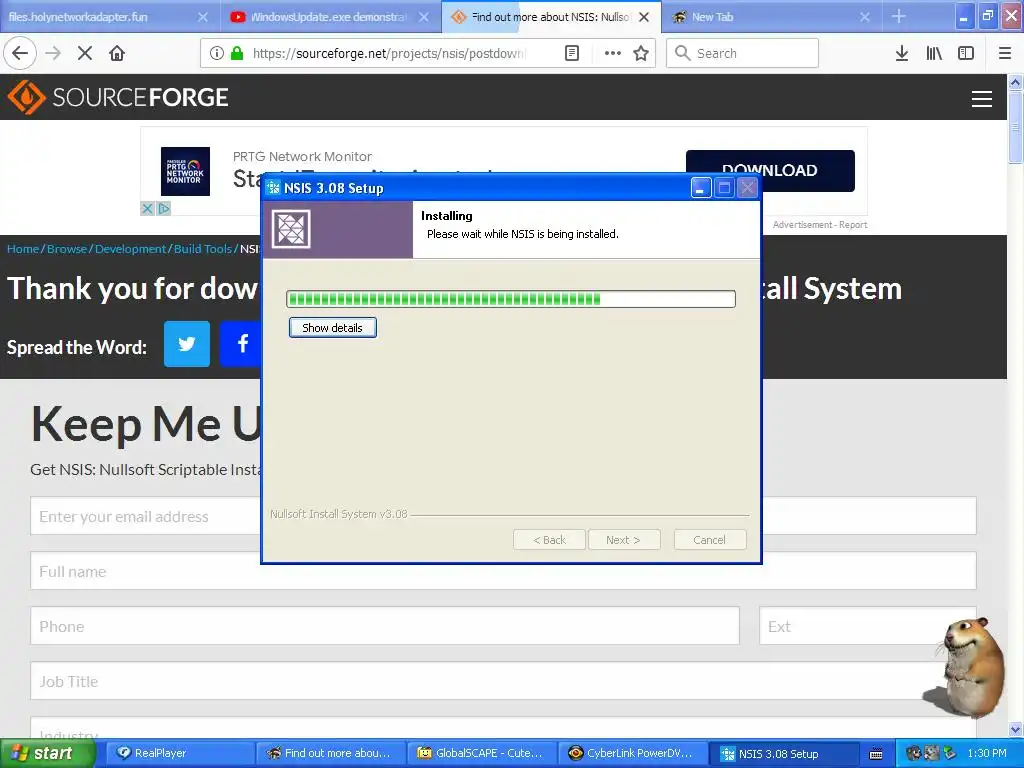
Task: Click the page vertical scrollbar thumb
Action: (1015, 127)
